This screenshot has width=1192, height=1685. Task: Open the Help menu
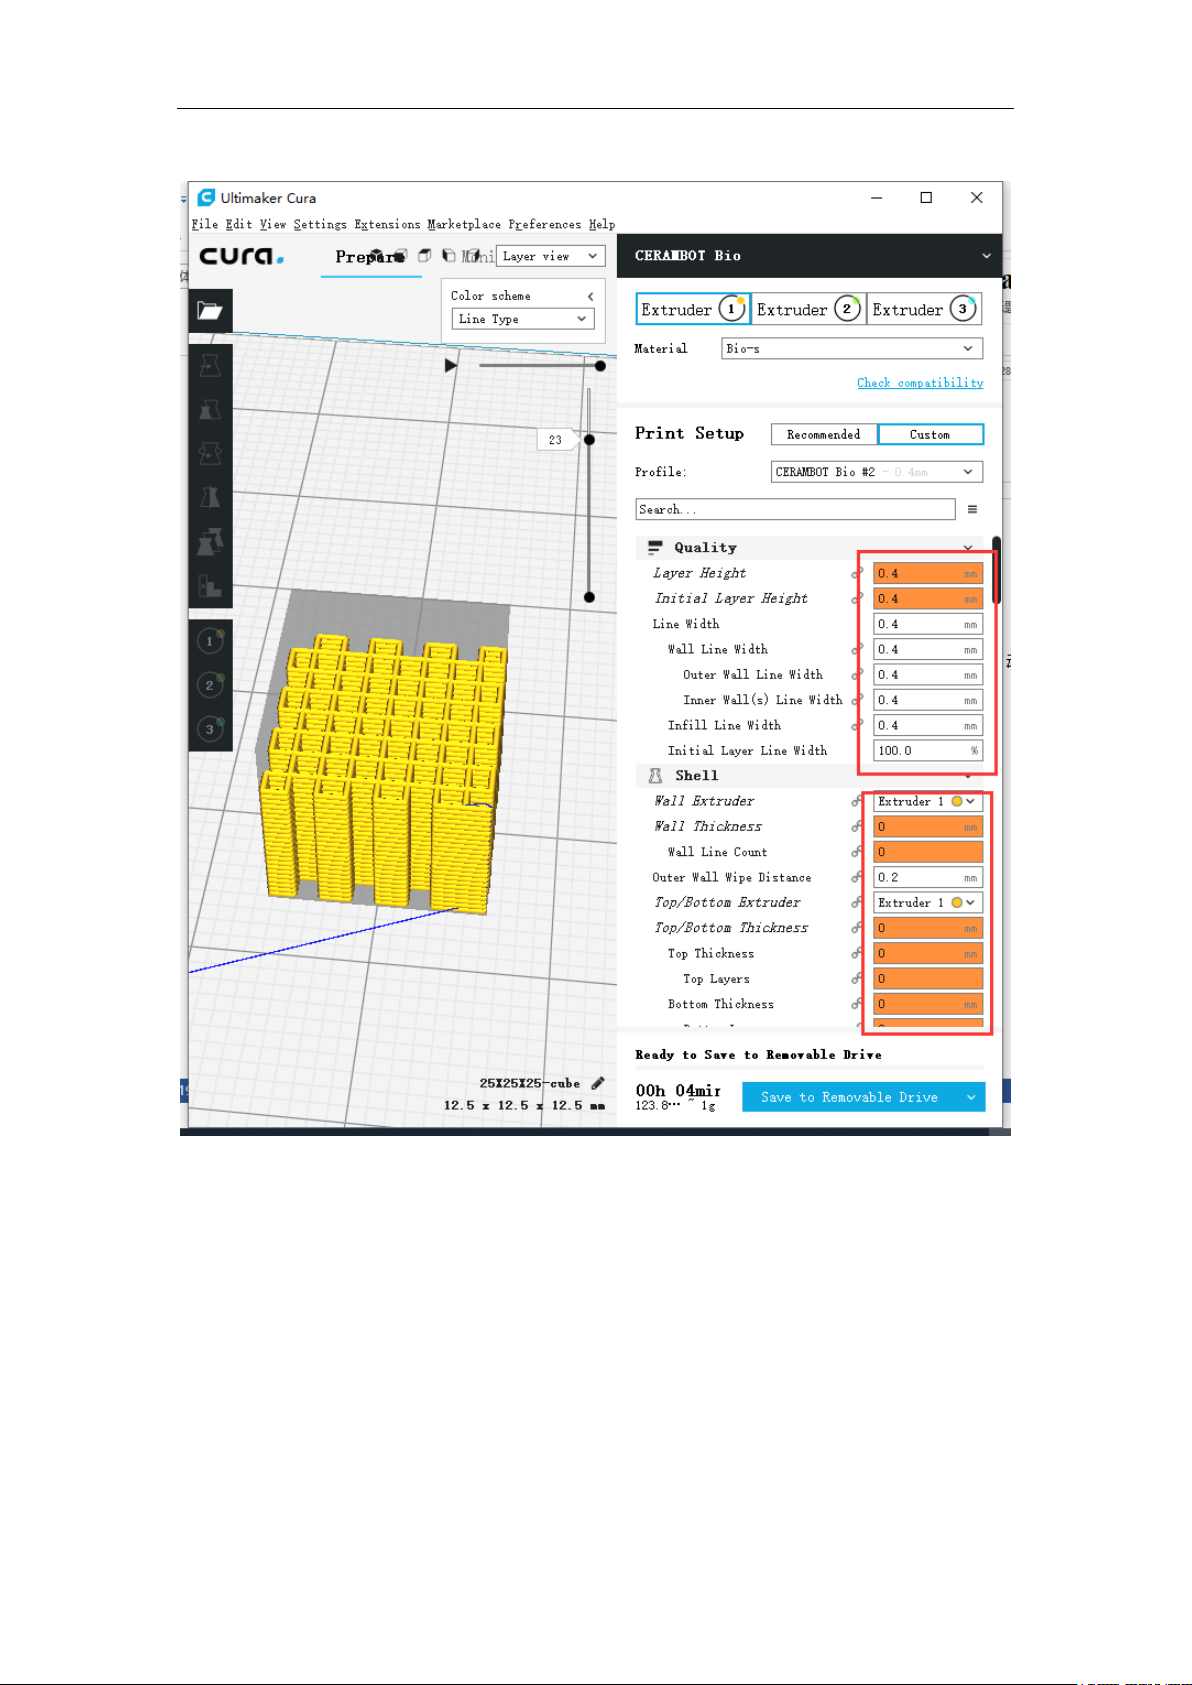(x=602, y=224)
